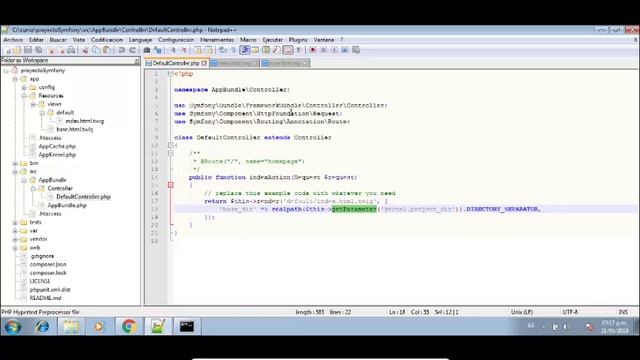Viewport: 640px width, 360px height.
Task: Open the Buscar menu
Action: click(58, 40)
